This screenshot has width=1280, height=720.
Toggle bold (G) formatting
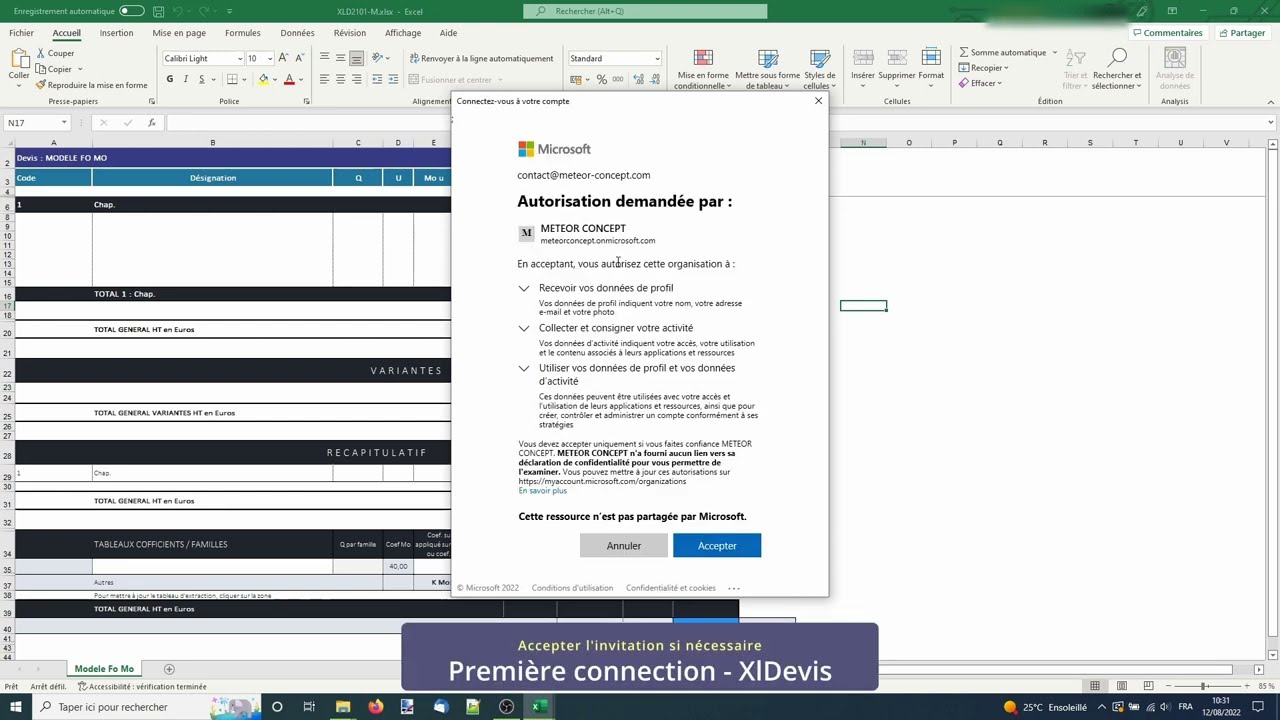coord(170,79)
